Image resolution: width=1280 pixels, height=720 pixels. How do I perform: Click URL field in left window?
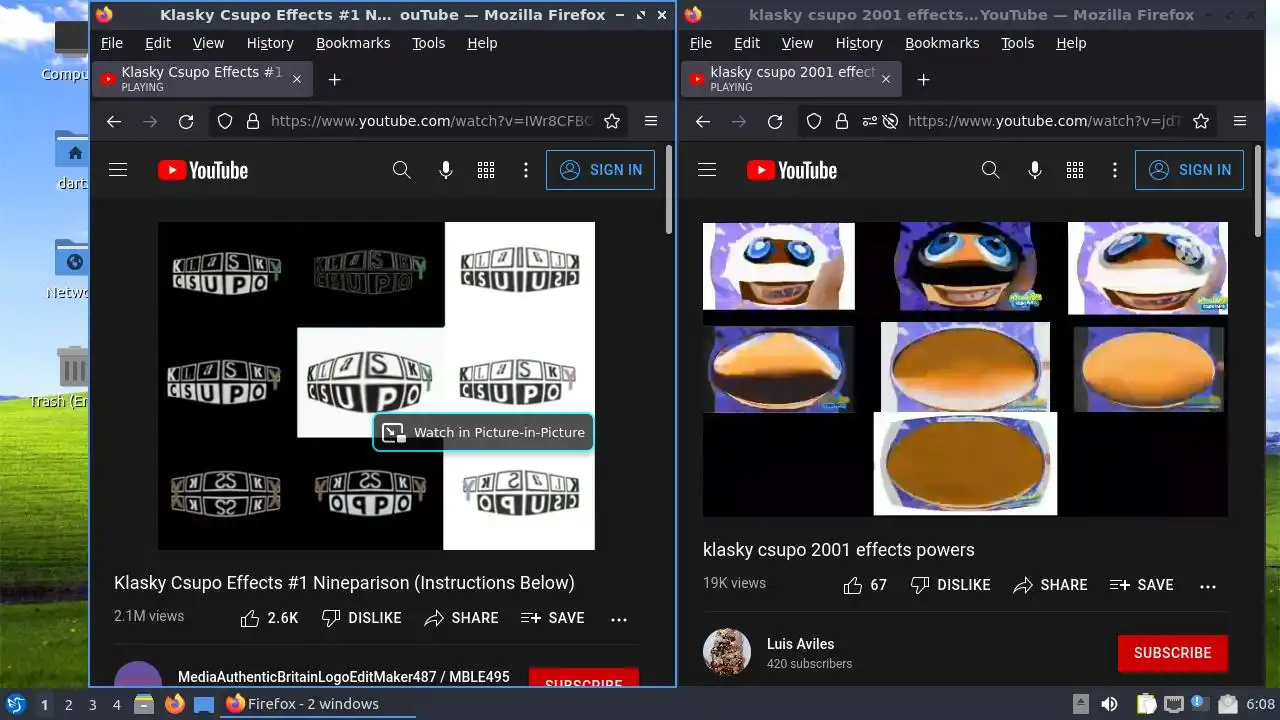point(432,121)
